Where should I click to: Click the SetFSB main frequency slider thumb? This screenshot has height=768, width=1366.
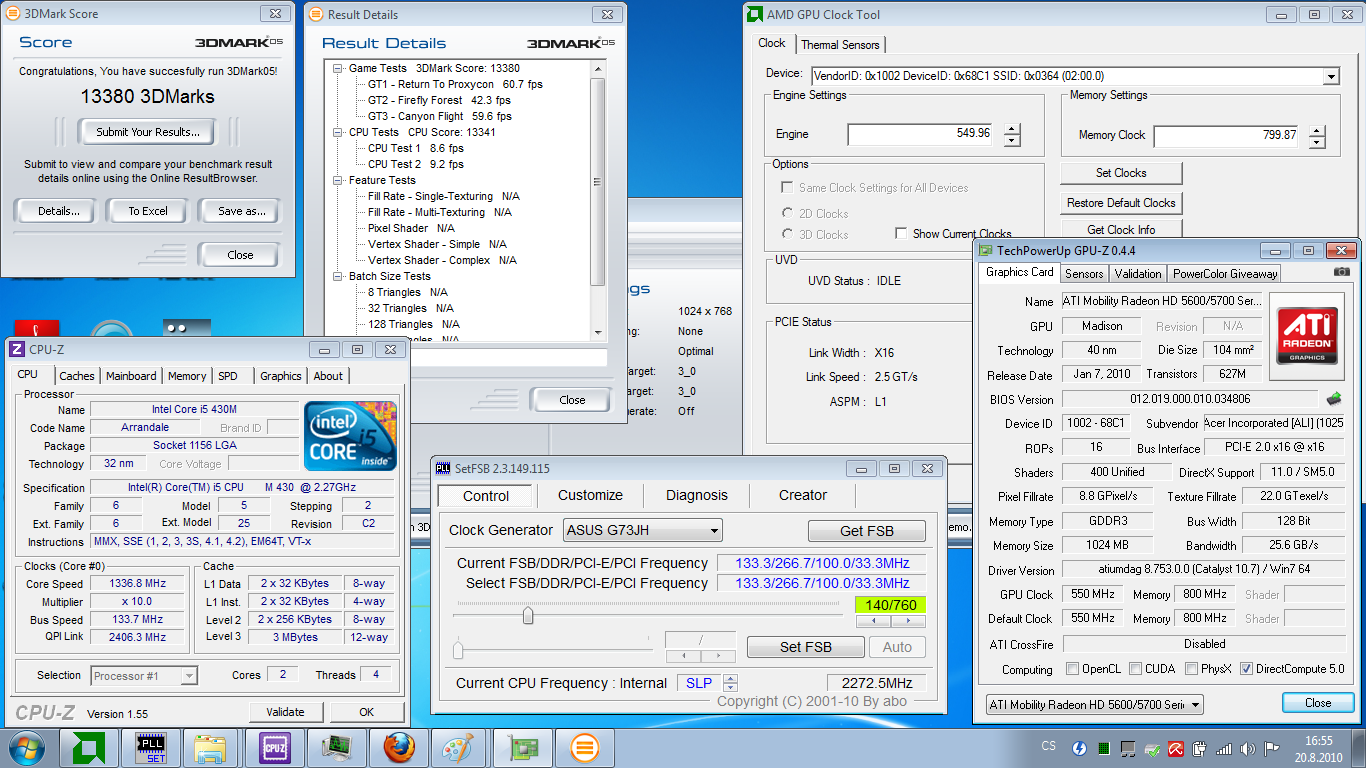click(528, 616)
